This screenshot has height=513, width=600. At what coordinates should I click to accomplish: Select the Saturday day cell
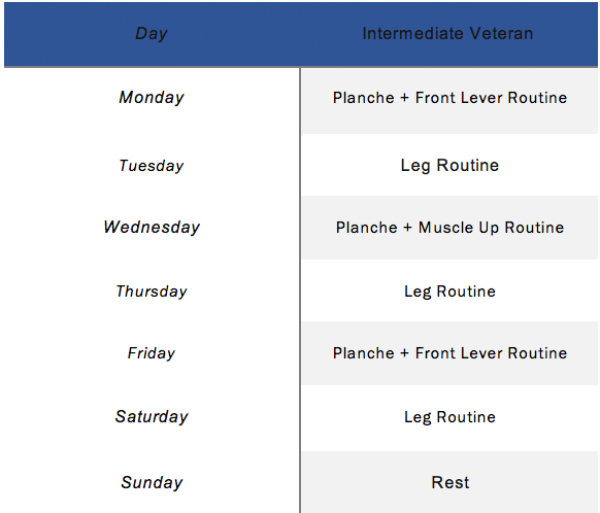[151, 417]
